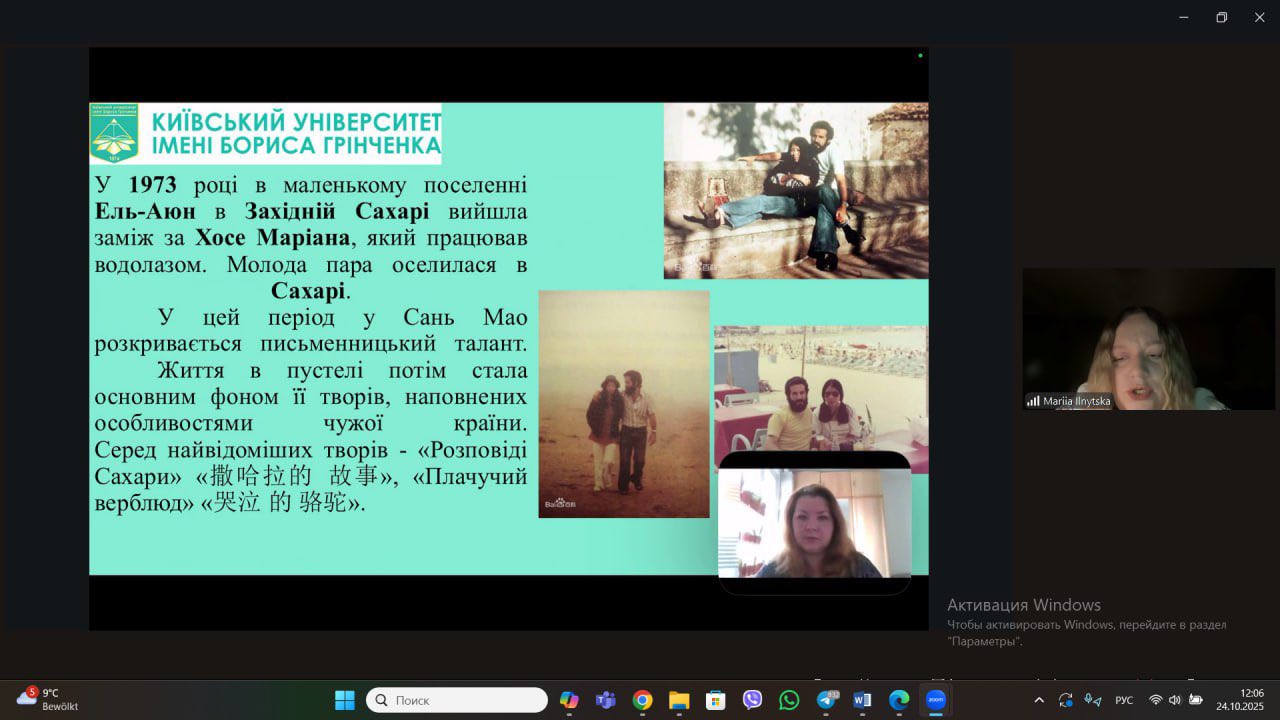This screenshot has height=720, width=1280.
Task: Open Microsoft Store from the taskbar
Action: tap(715, 700)
